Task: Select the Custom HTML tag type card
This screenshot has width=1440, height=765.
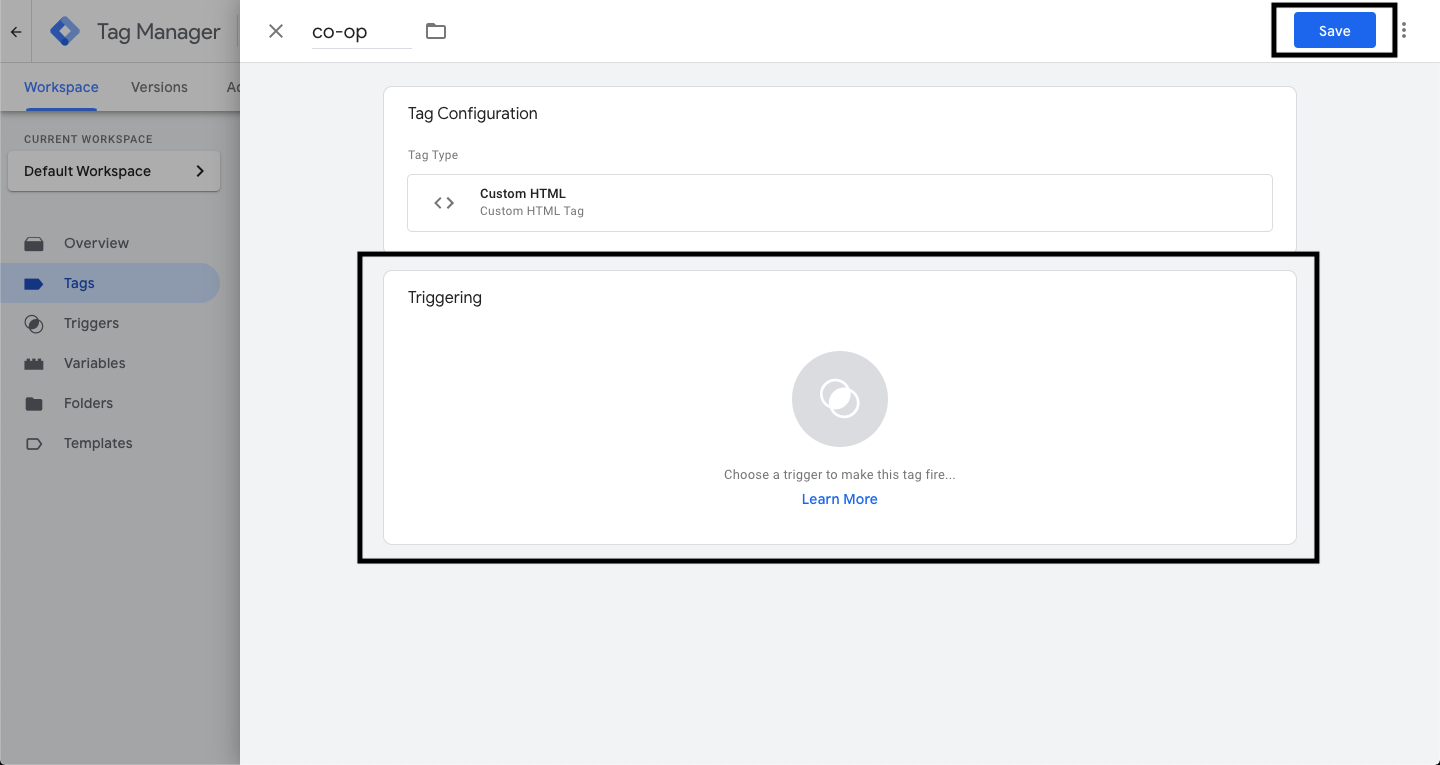Action: pyautogui.click(x=839, y=202)
